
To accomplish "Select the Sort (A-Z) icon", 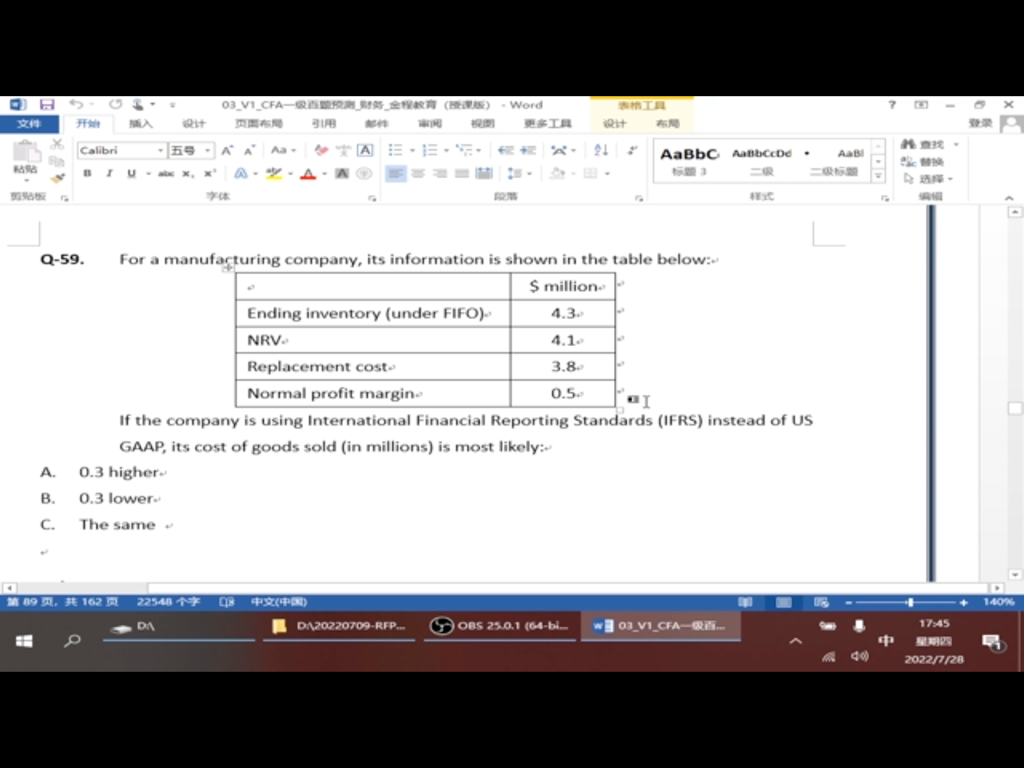I will pos(601,150).
